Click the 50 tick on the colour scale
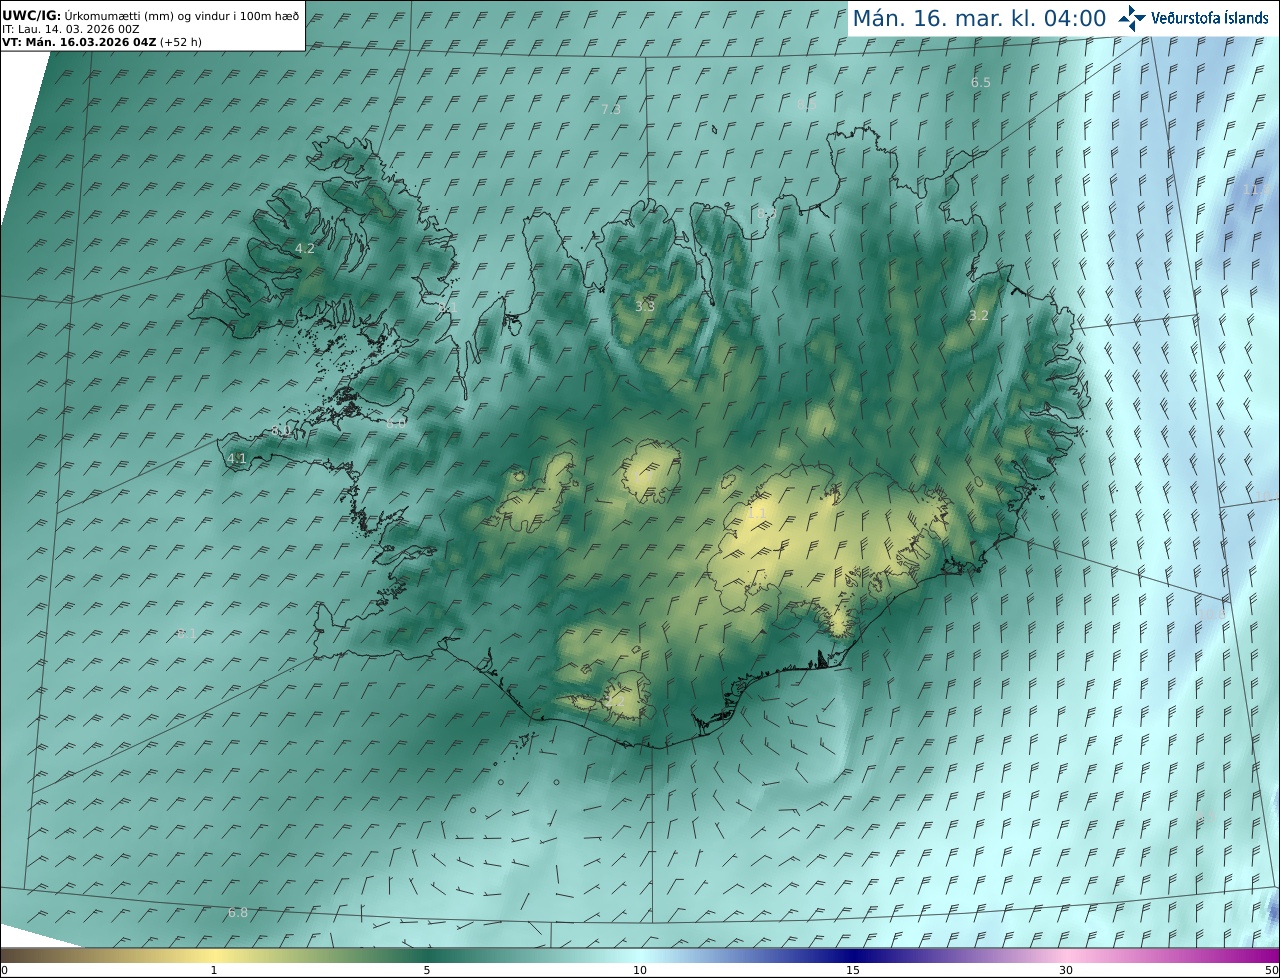 point(1272,970)
